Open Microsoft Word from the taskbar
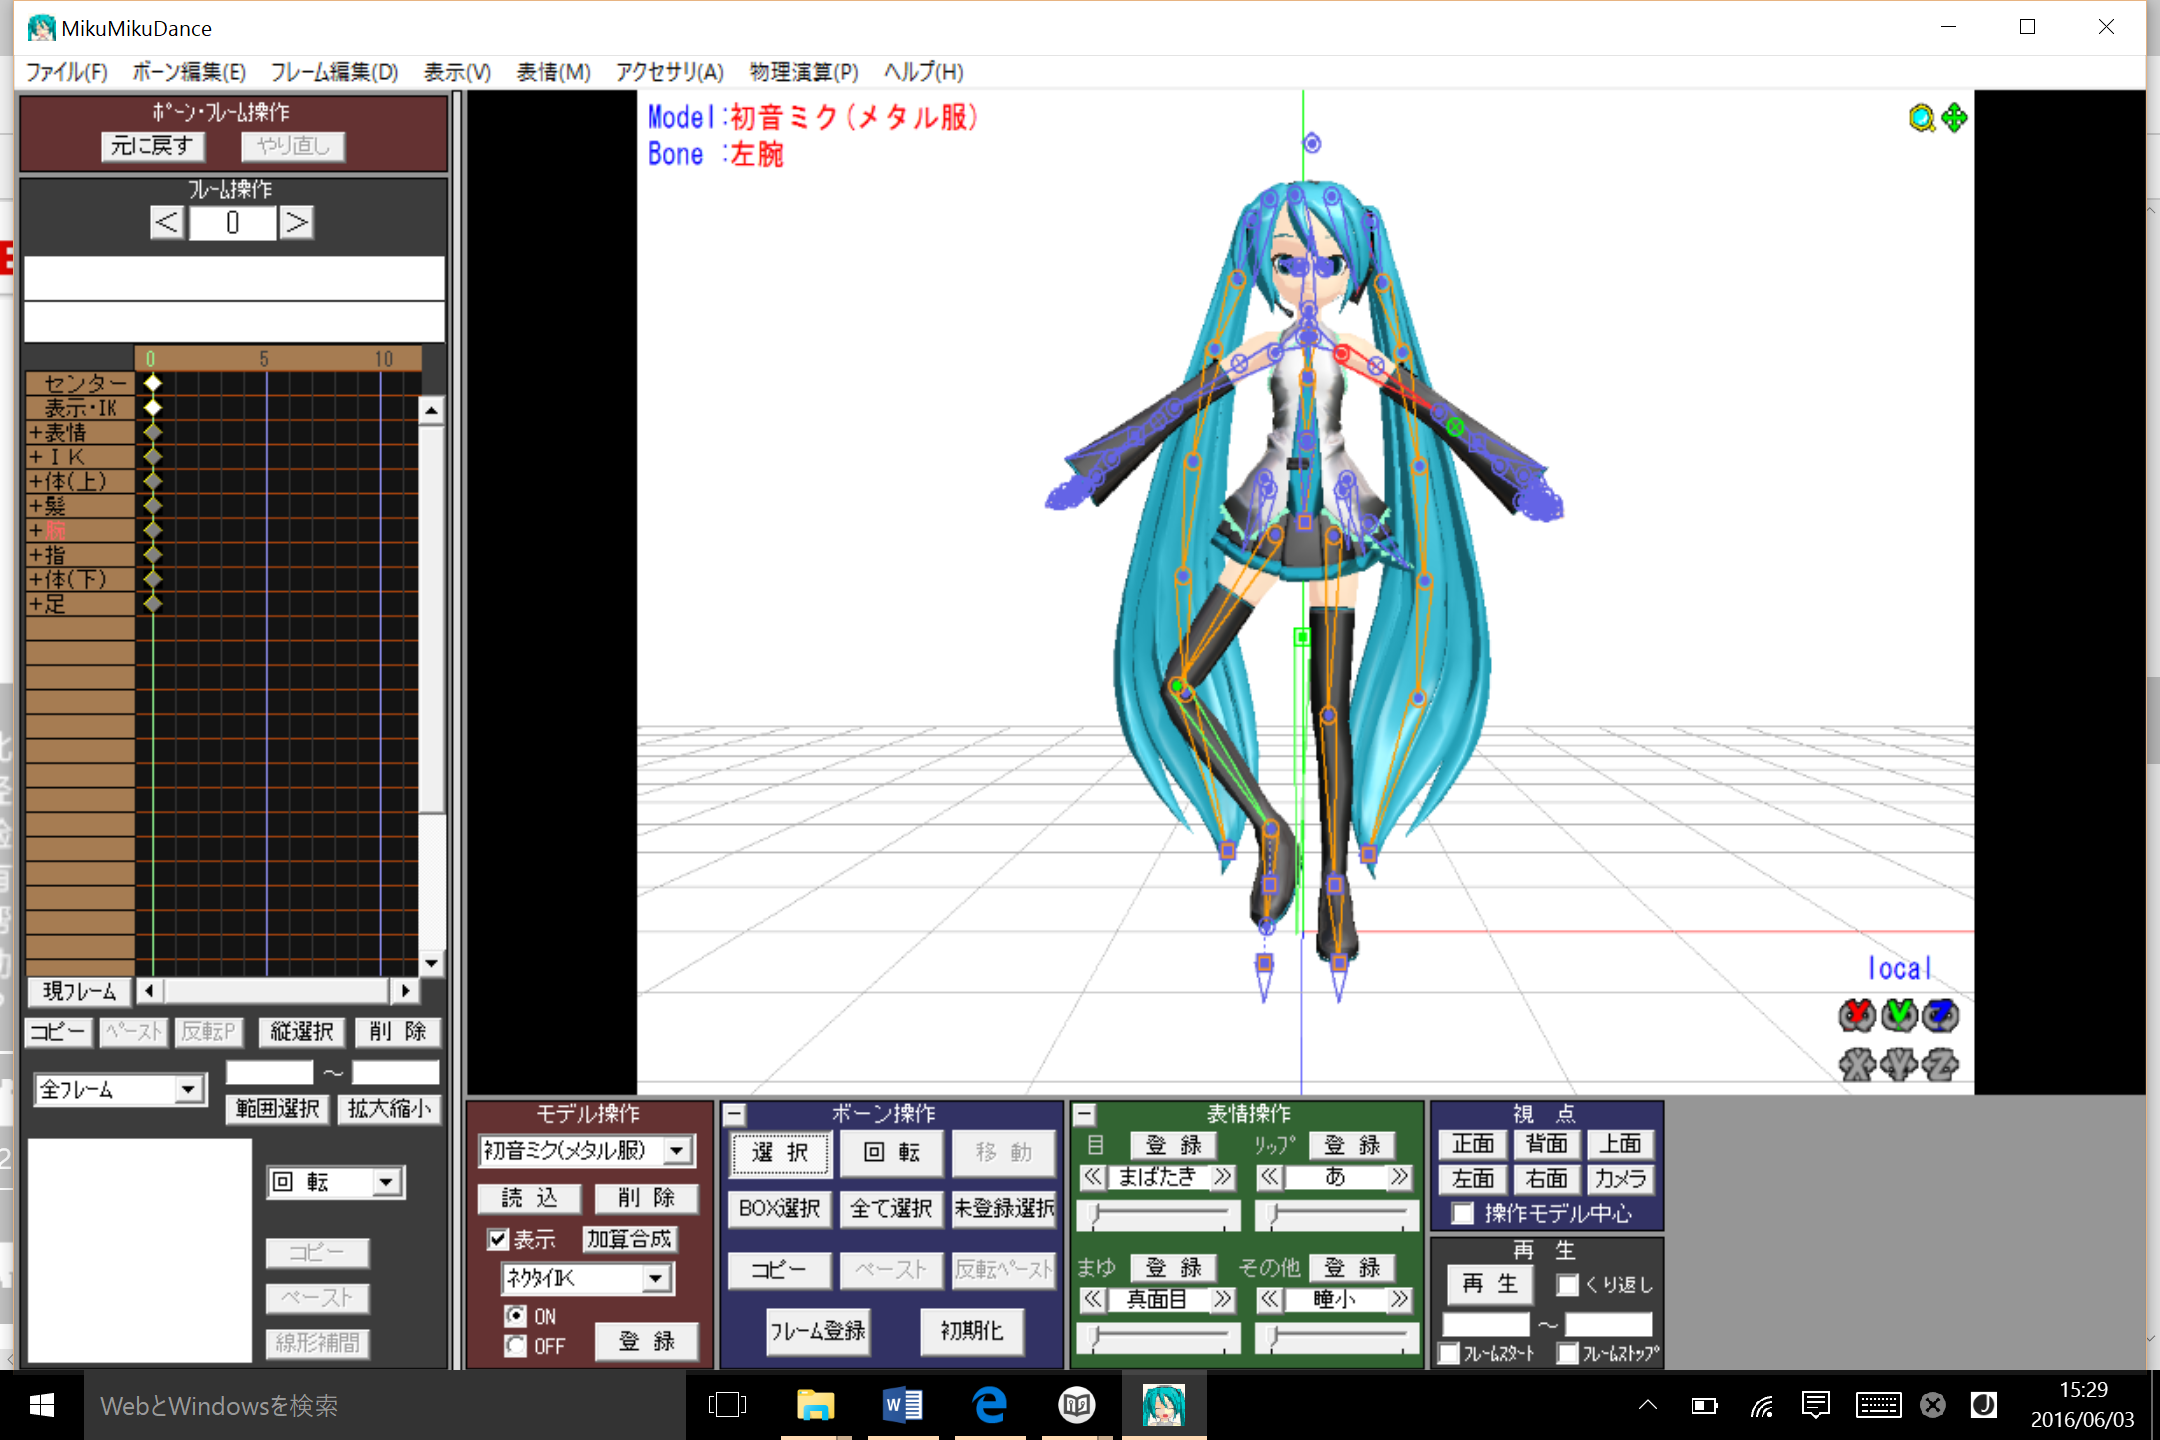The height and width of the screenshot is (1440, 2160). coord(903,1406)
